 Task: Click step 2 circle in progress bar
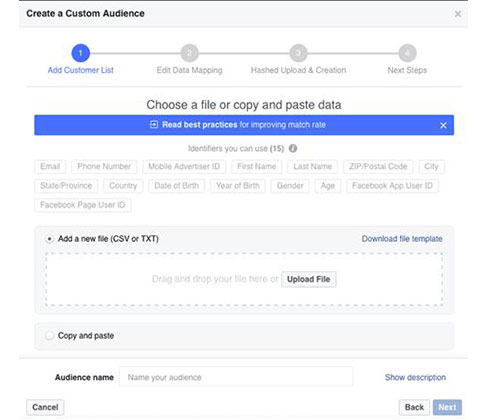point(189,53)
